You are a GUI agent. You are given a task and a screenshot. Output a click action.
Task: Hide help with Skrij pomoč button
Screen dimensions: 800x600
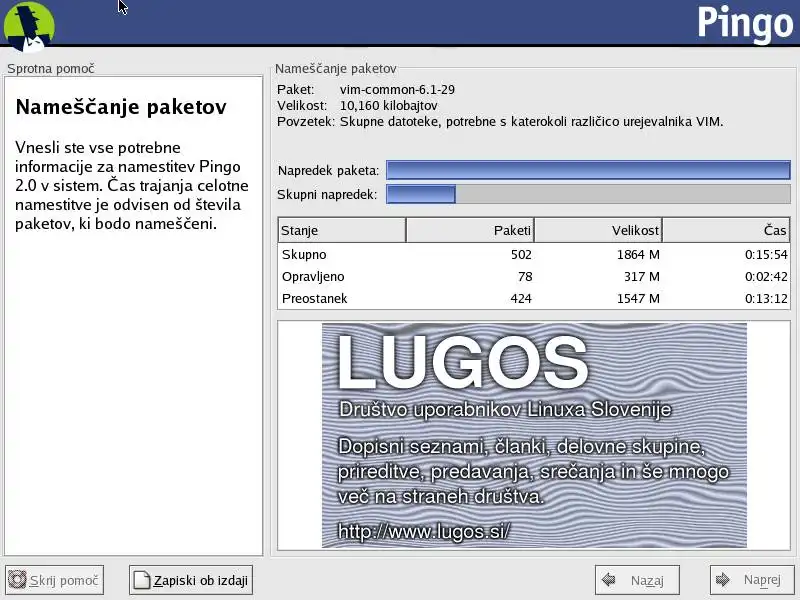55,580
